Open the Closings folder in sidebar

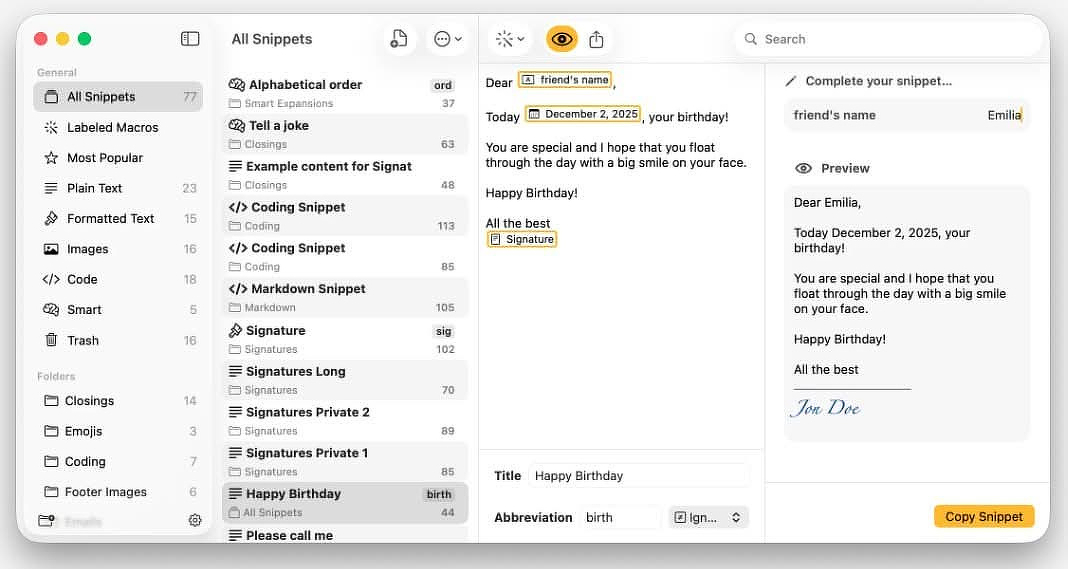(90, 401)
